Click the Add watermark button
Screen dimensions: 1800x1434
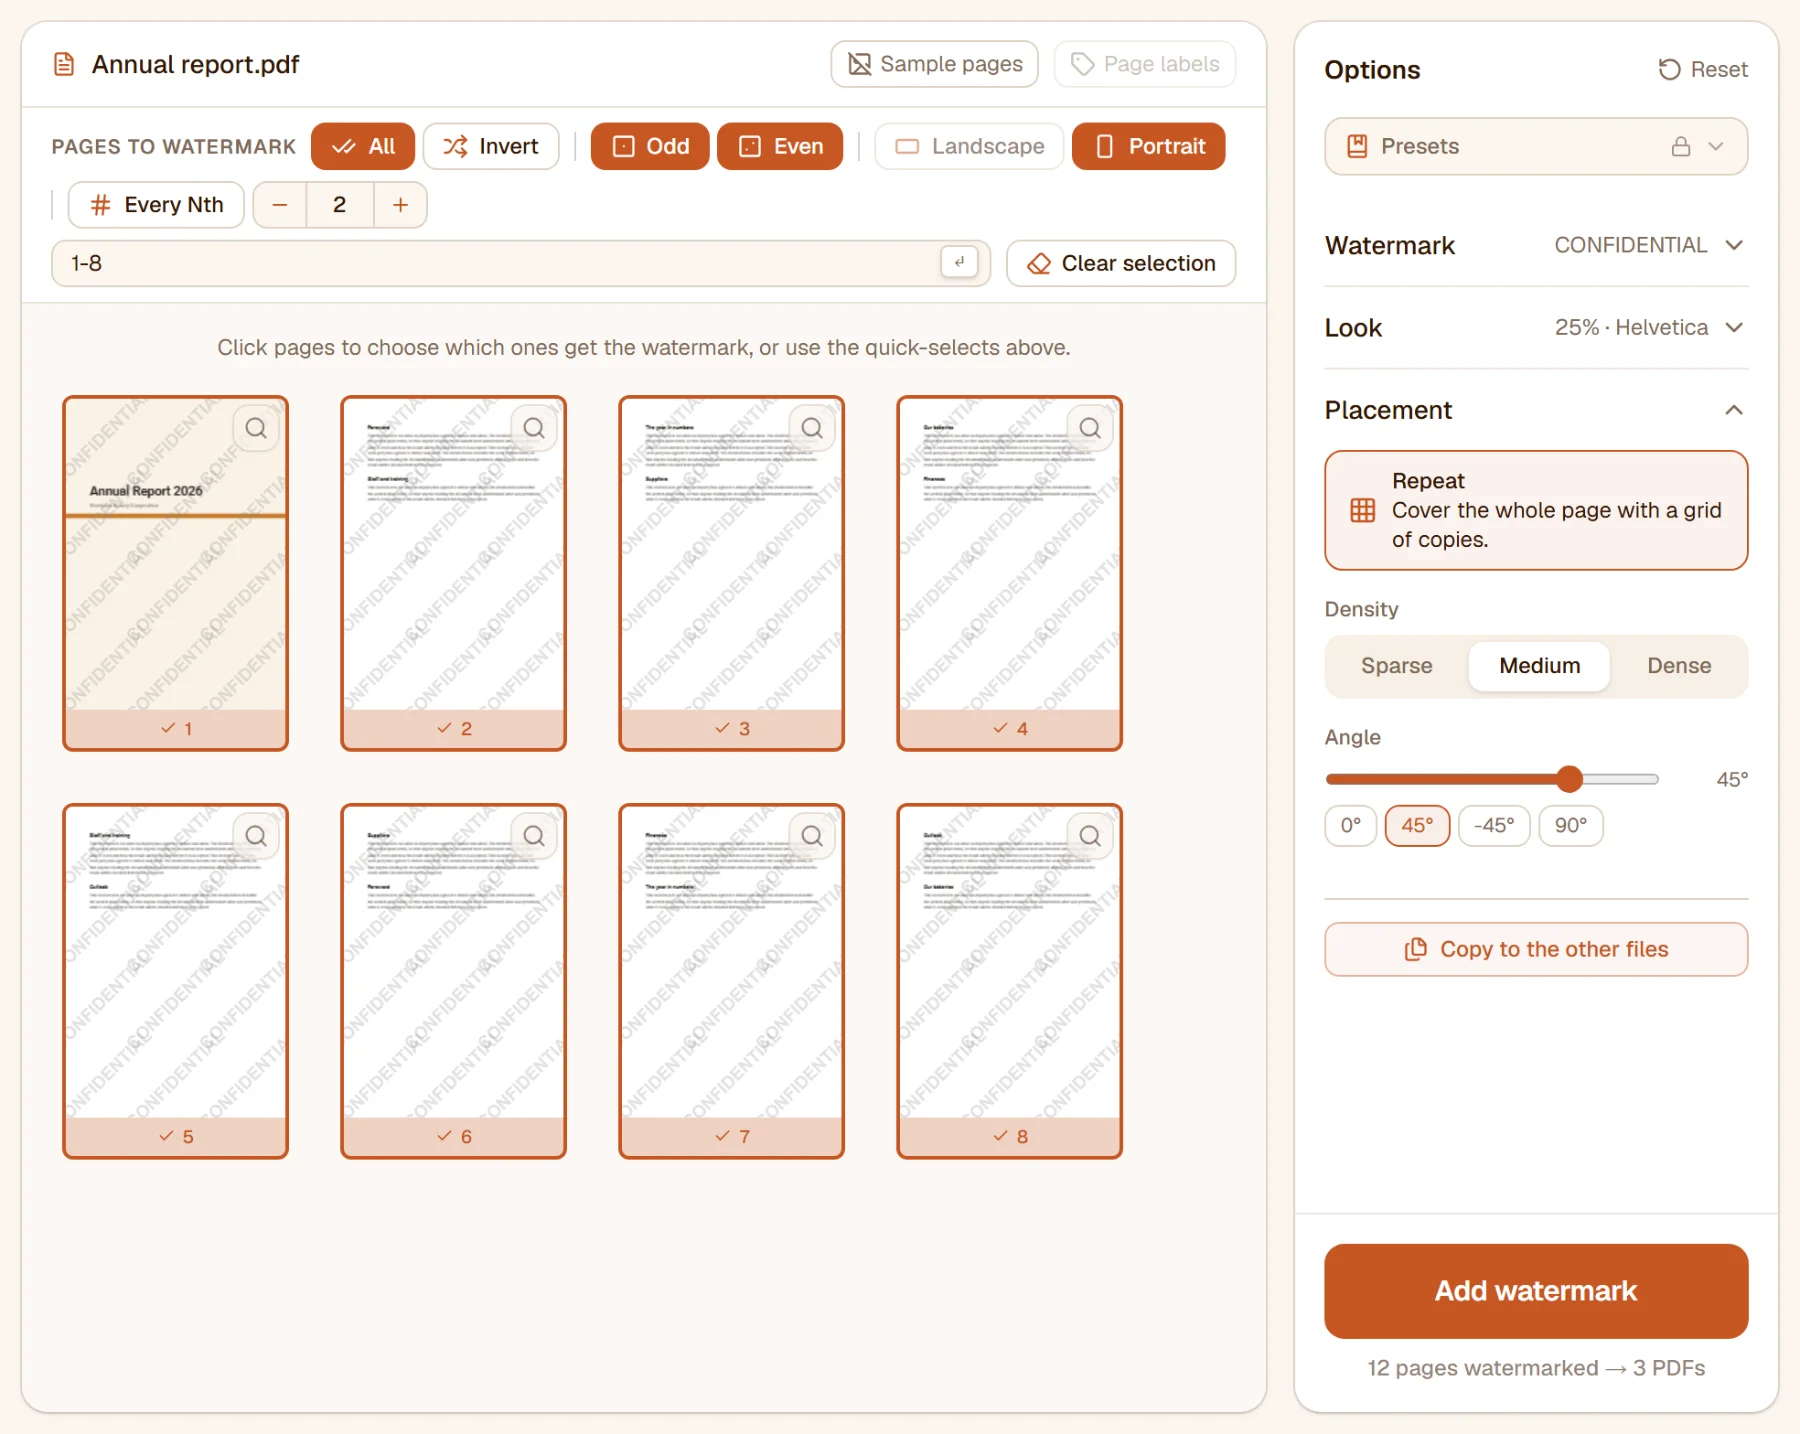(1536, 1291)
